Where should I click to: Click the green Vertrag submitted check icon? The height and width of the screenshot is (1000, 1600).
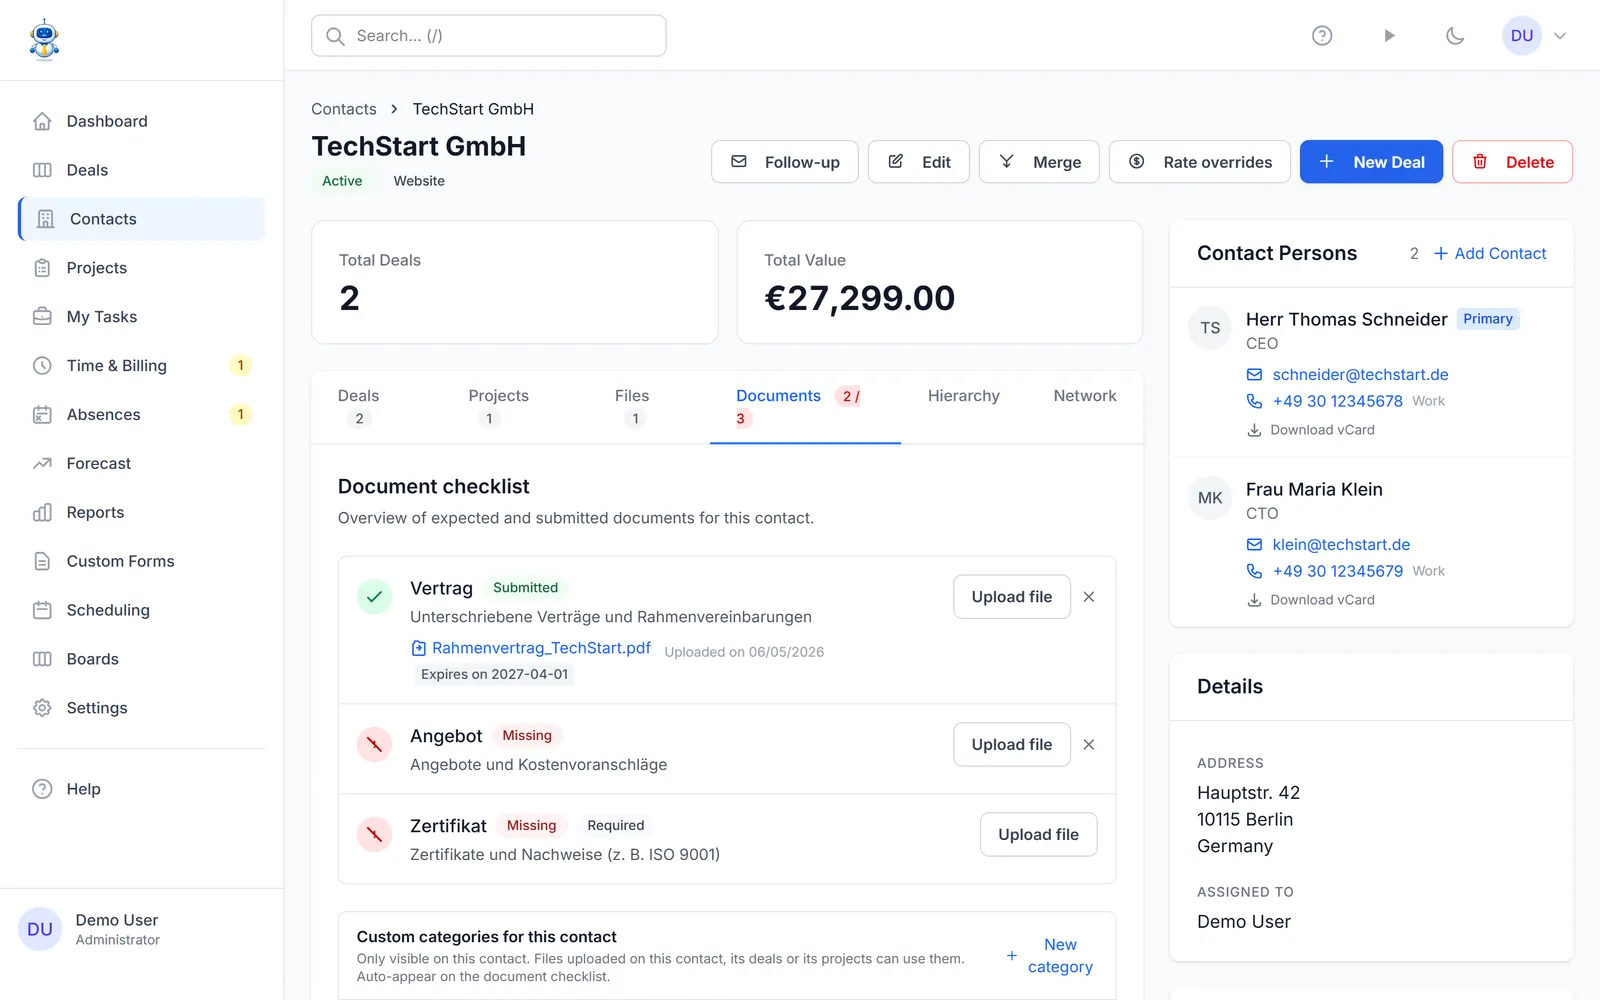374,597
